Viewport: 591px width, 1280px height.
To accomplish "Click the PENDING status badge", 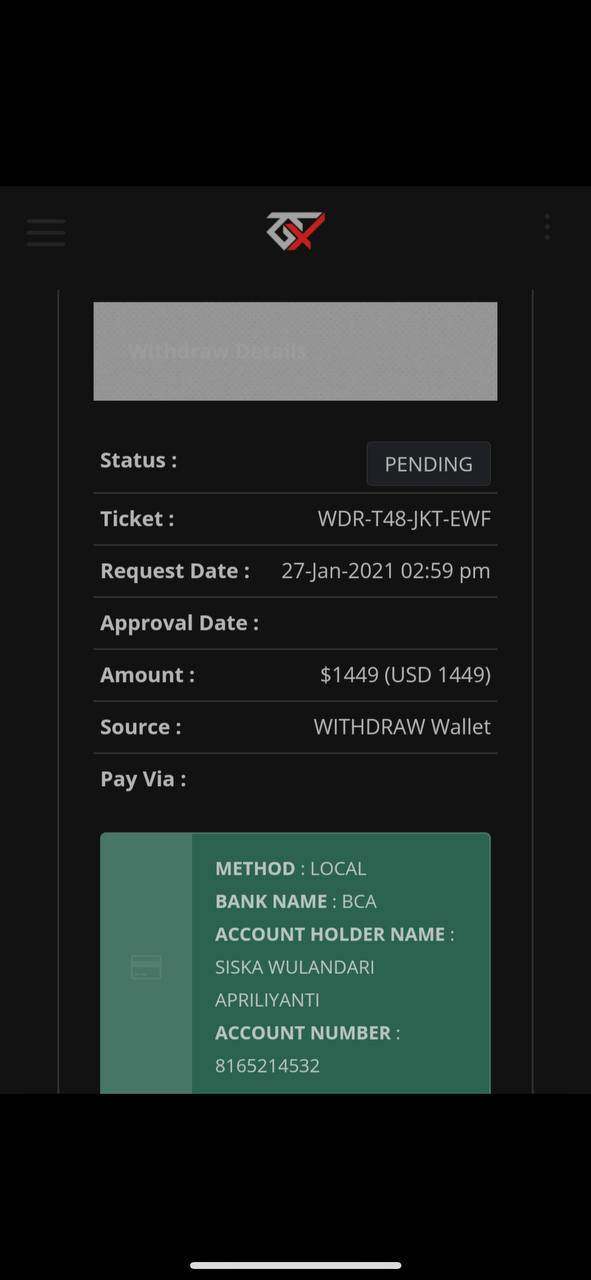I will (x=429, y=464).
